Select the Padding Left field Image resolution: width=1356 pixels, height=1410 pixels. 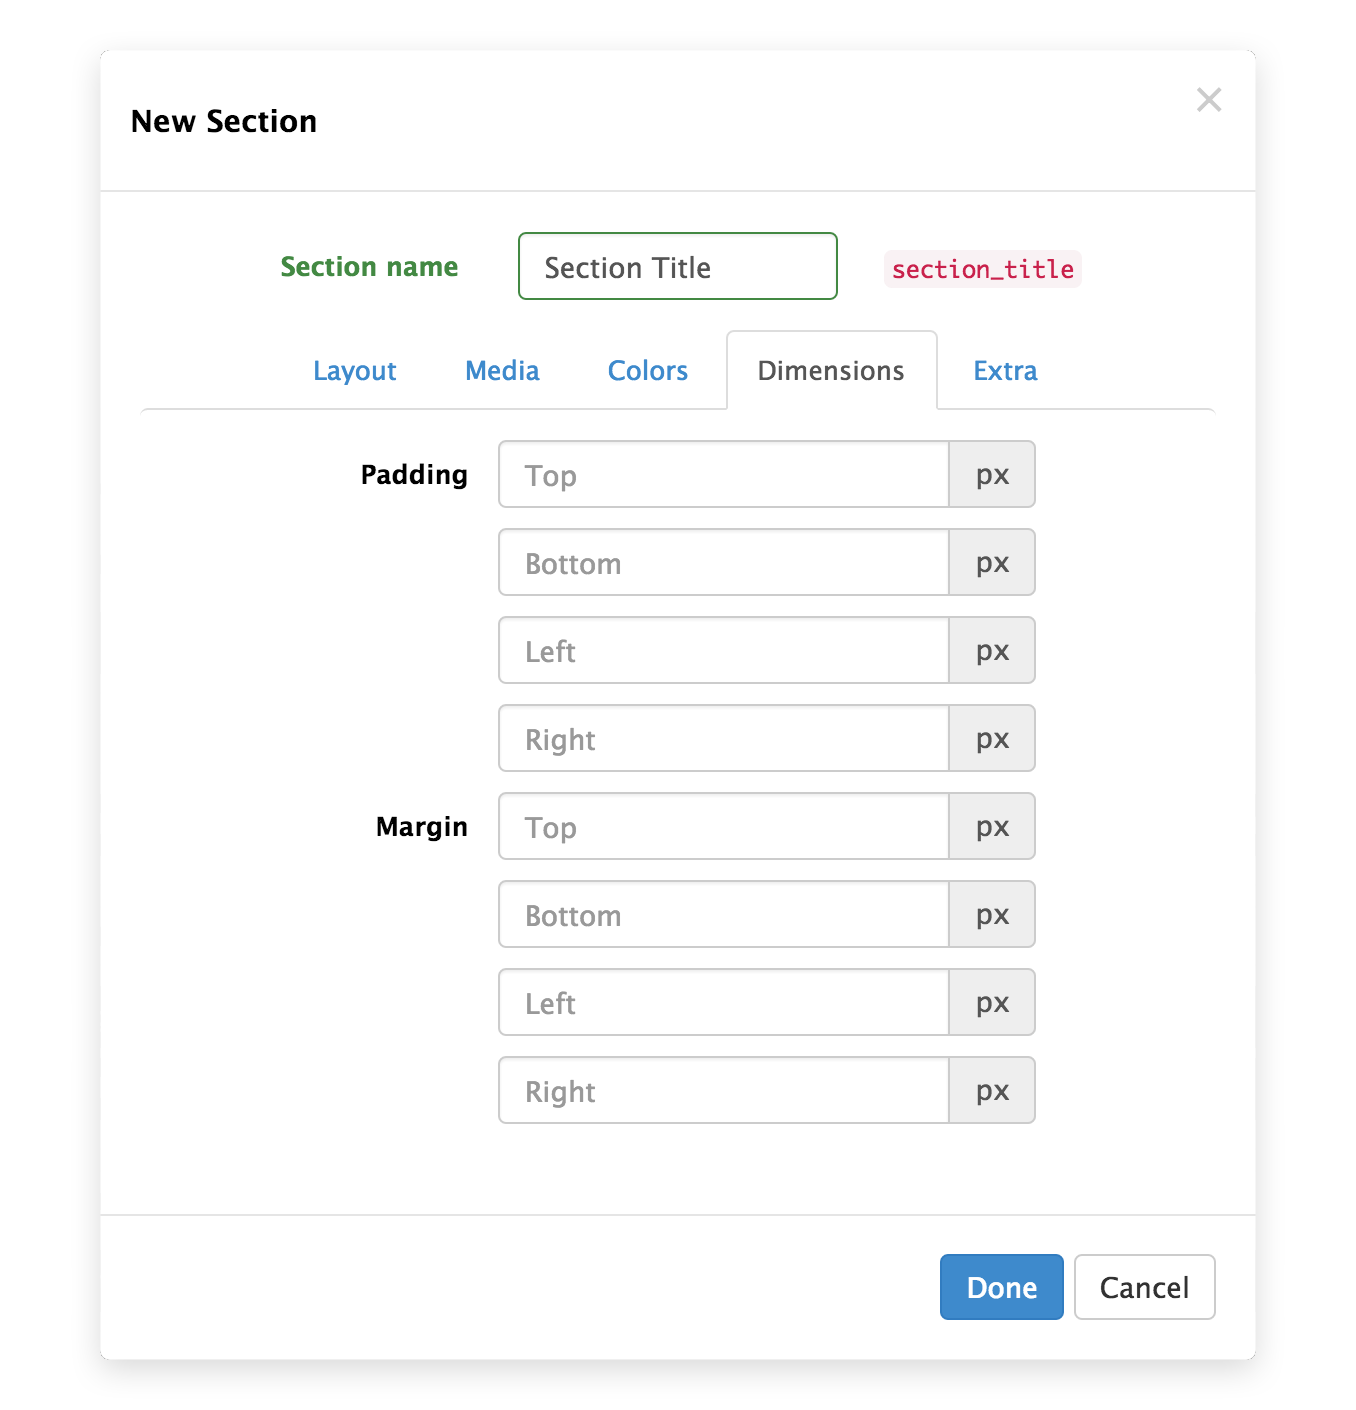tap(724, 651)
